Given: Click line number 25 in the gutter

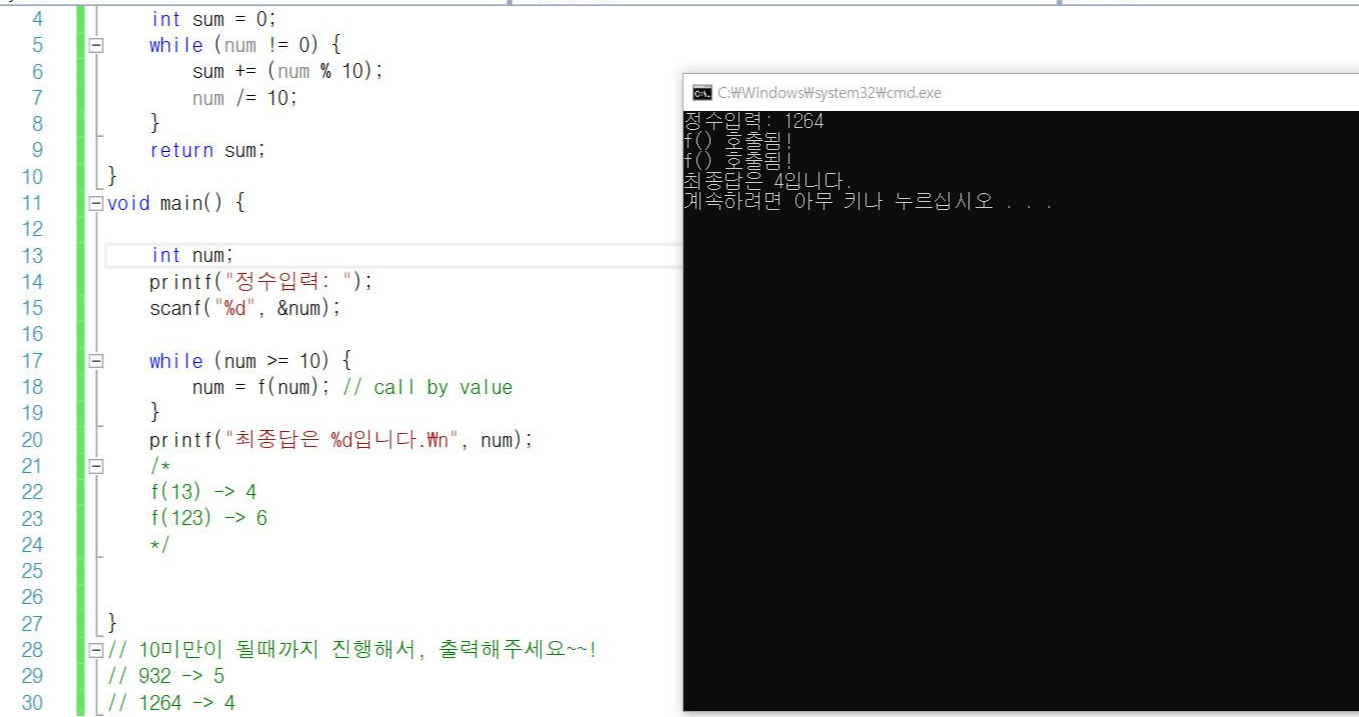Looking at the screenshot, I should click(32, 571).
